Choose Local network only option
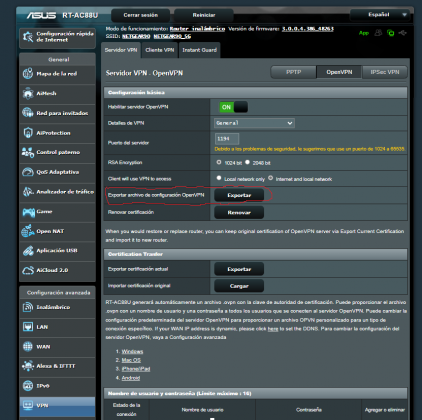This screenshot has width=422, height=420. click(219, 178)
